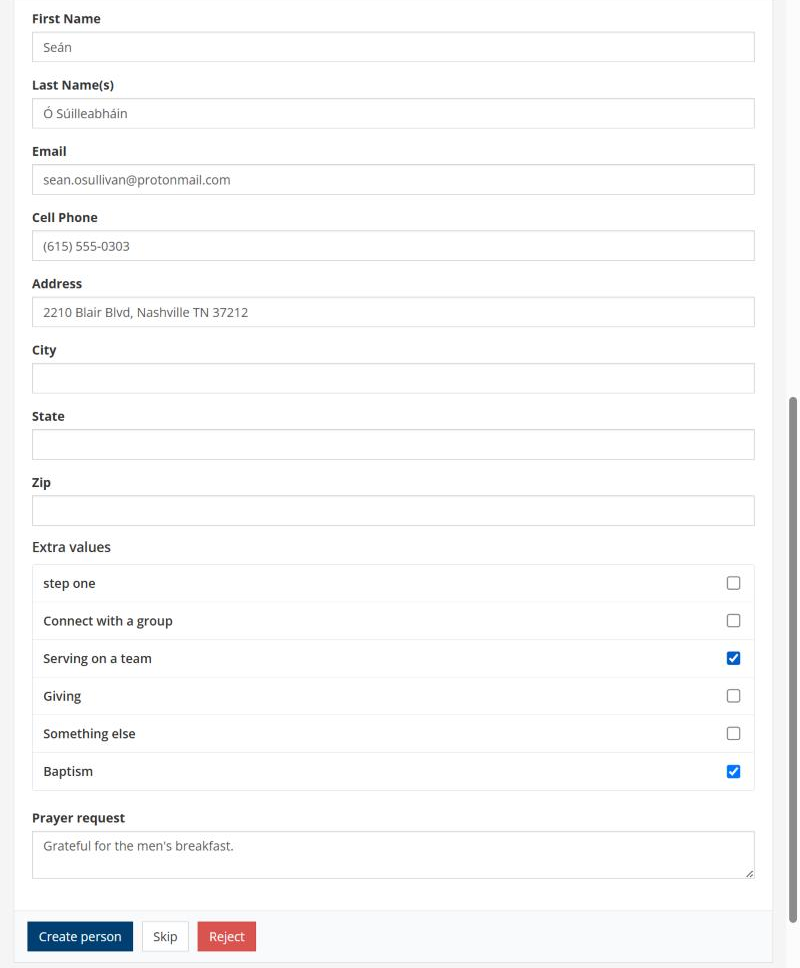Click the step one label text
The height and width of the screenshot is (968, 800).
pos(69,583)
